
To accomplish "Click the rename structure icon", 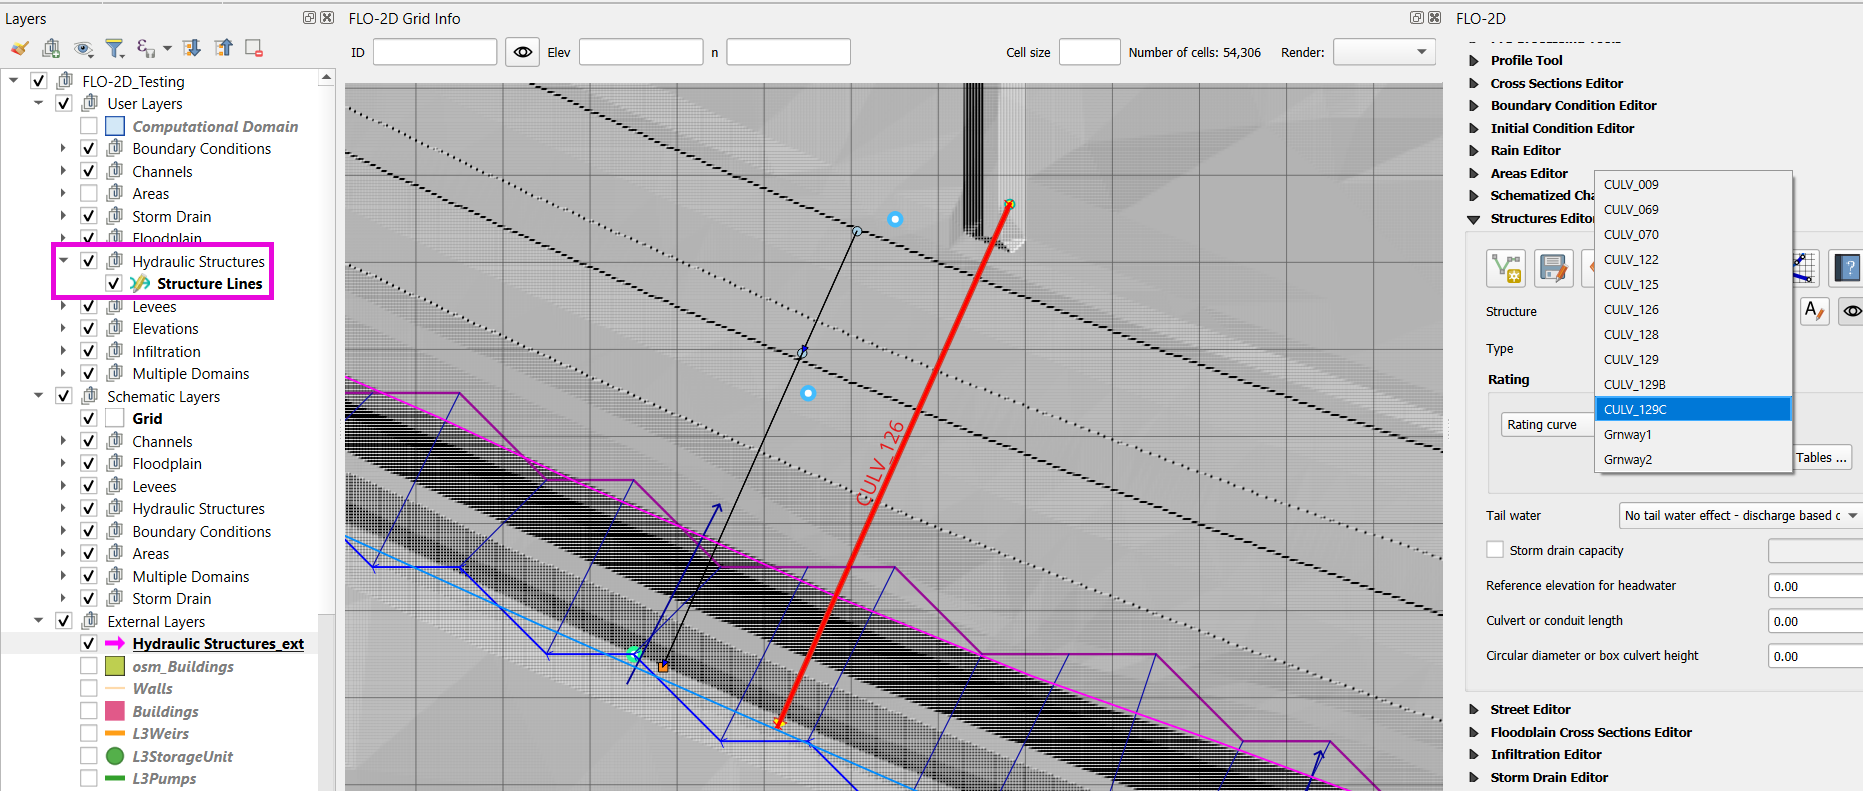I will tap(1814, 311).
